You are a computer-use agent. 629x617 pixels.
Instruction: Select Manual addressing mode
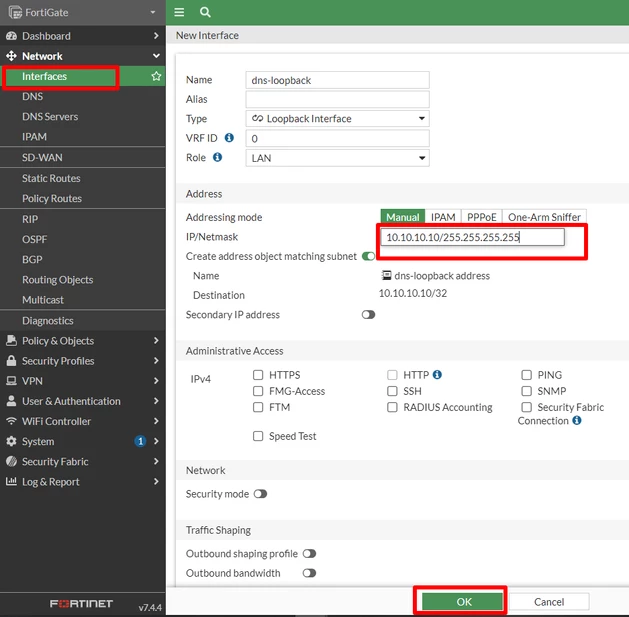[x=402, y=217]
